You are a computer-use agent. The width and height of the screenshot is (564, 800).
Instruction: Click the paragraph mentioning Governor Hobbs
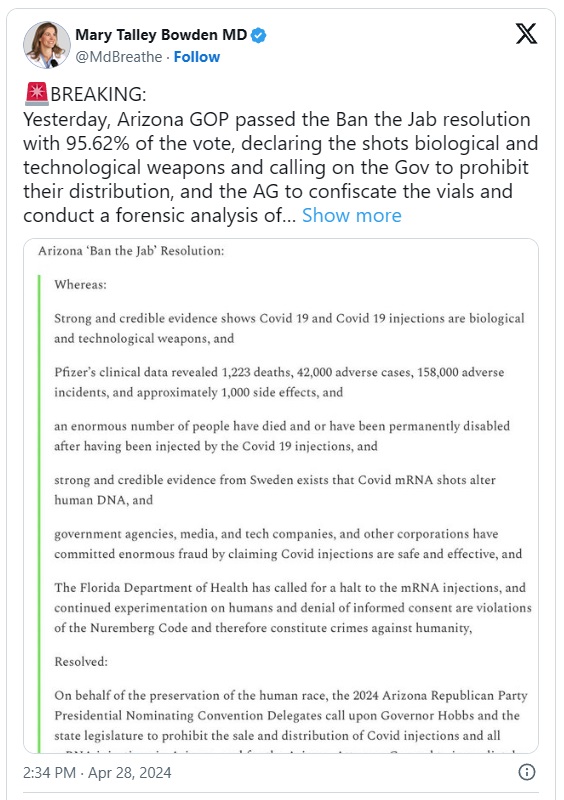(x=291, y=720)
